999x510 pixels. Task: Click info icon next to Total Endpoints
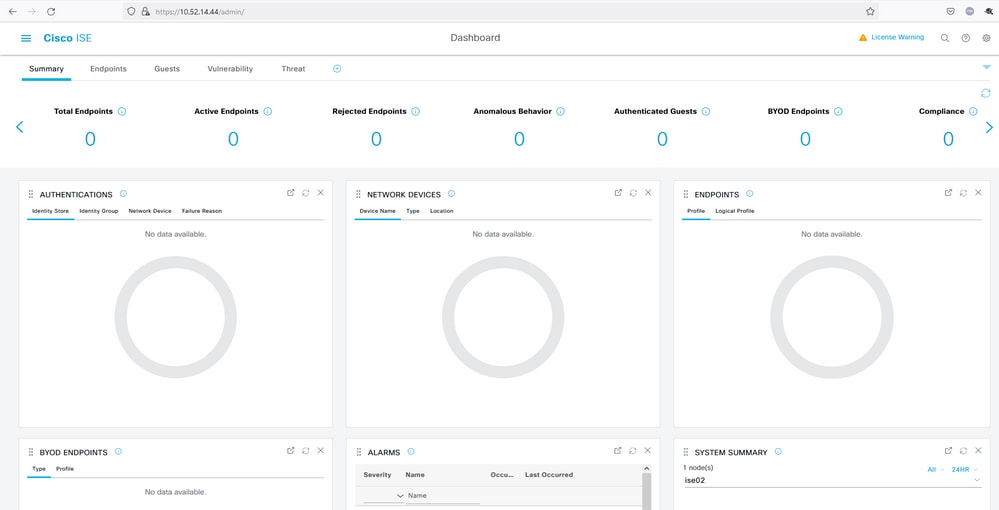point(122,111)
